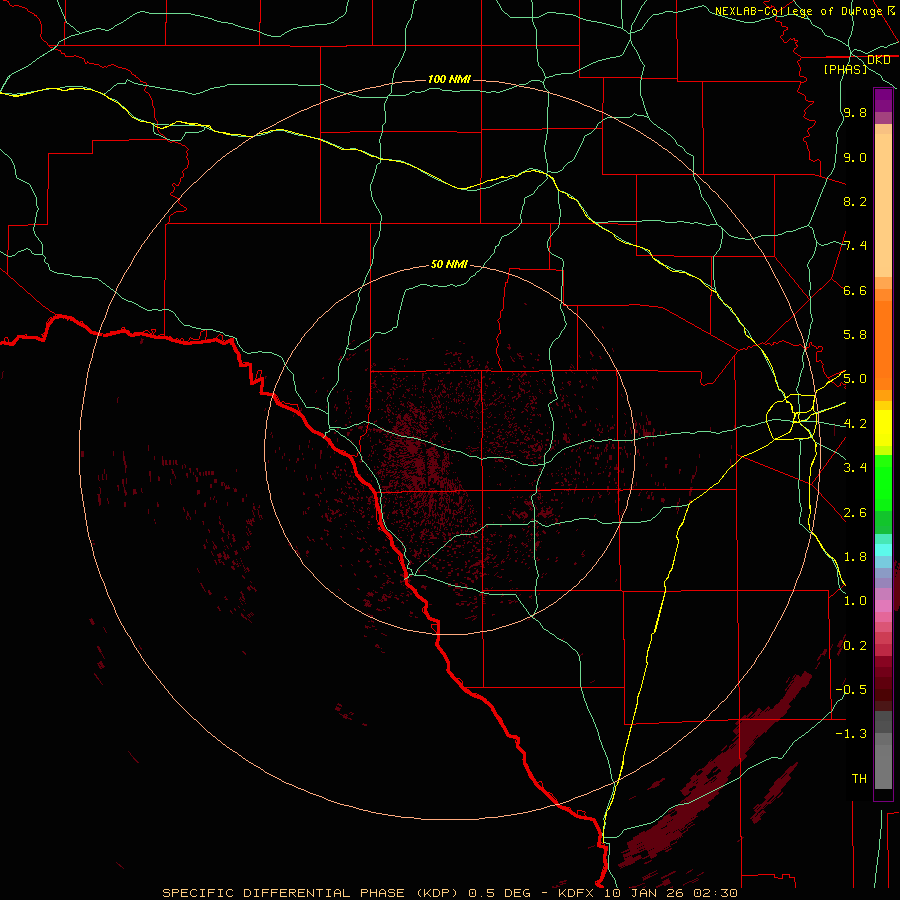Click the 6.6 legend value
900x900 pixels.
(x=855, y=290)
